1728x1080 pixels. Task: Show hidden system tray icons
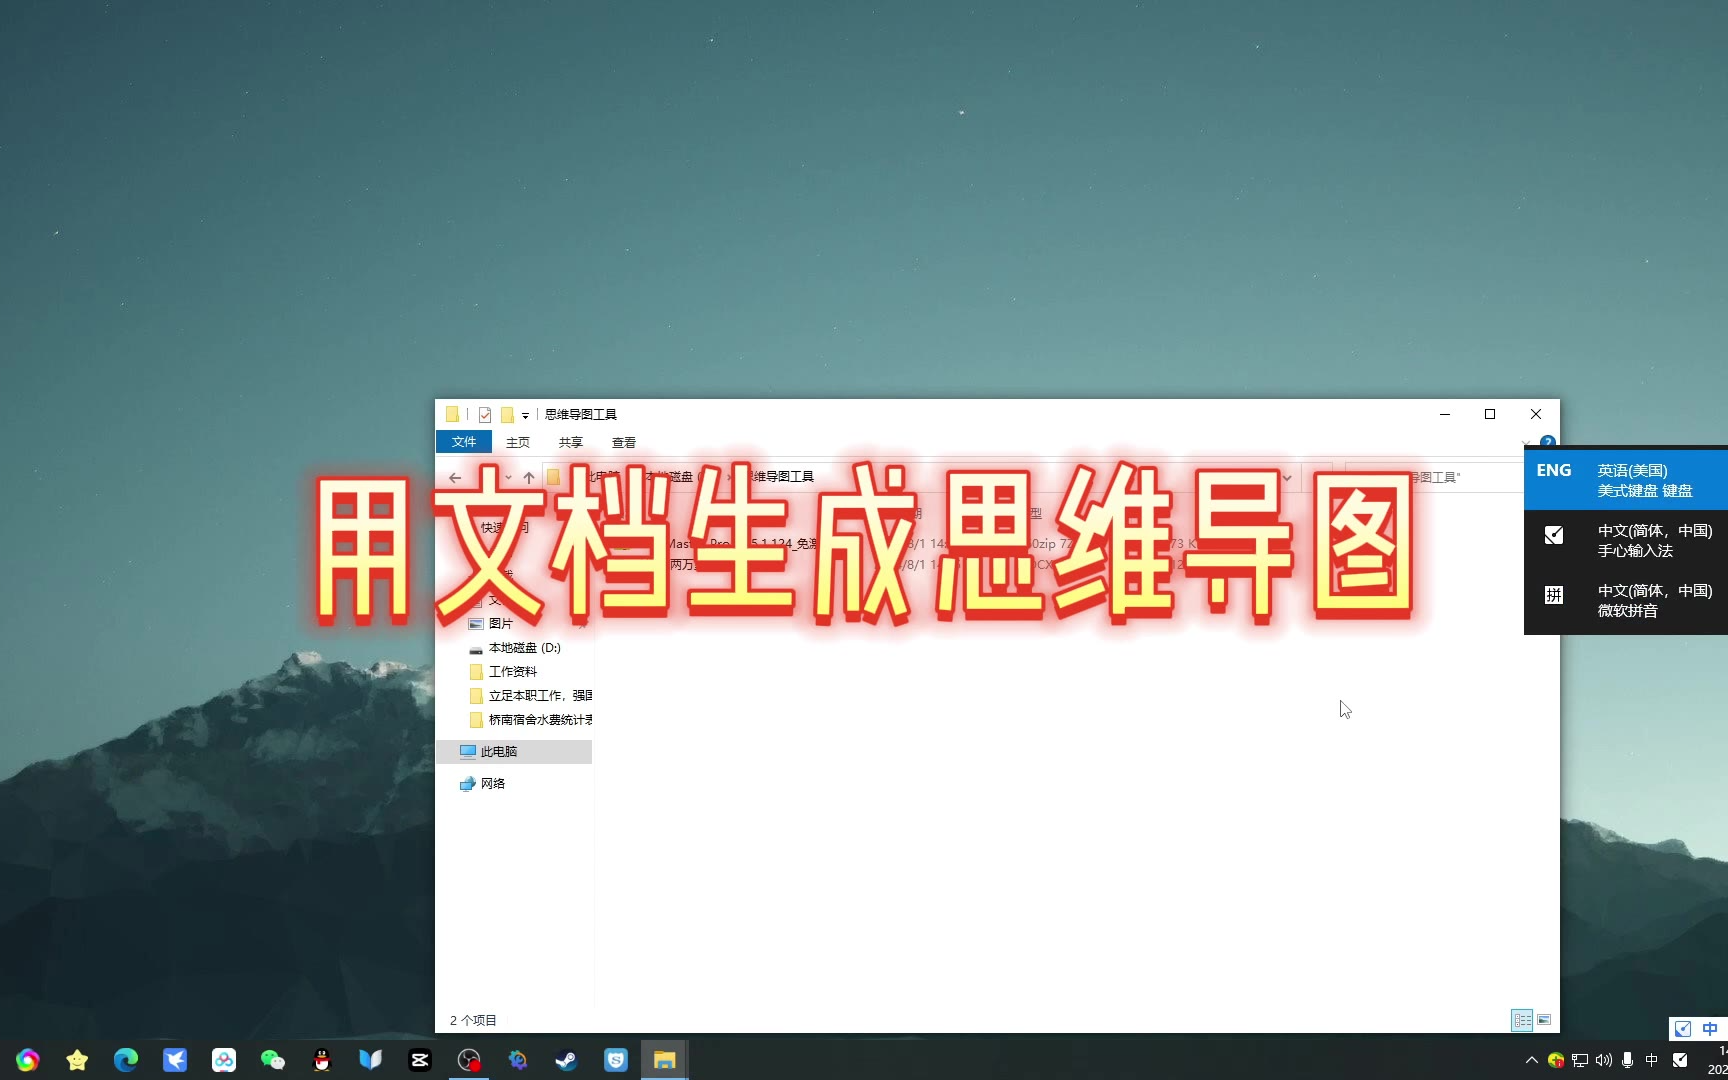[x=1532, y=1060]
